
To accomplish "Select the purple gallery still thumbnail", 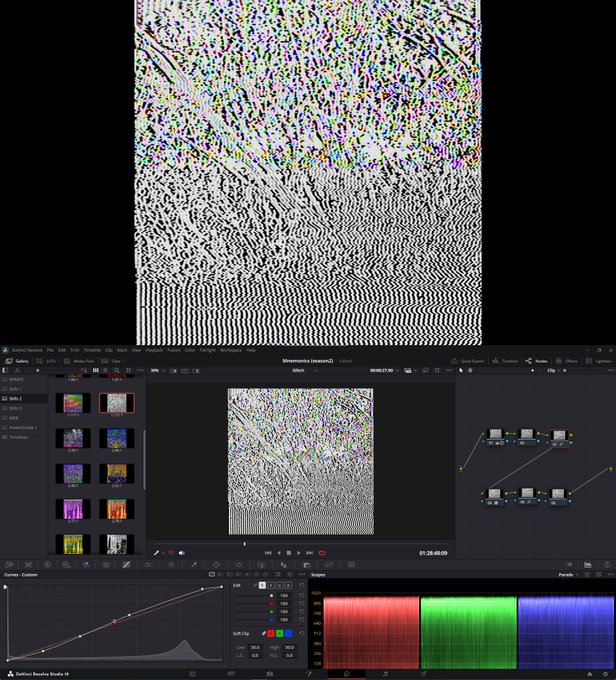I will pyautogui.click(x=73, y=509).
